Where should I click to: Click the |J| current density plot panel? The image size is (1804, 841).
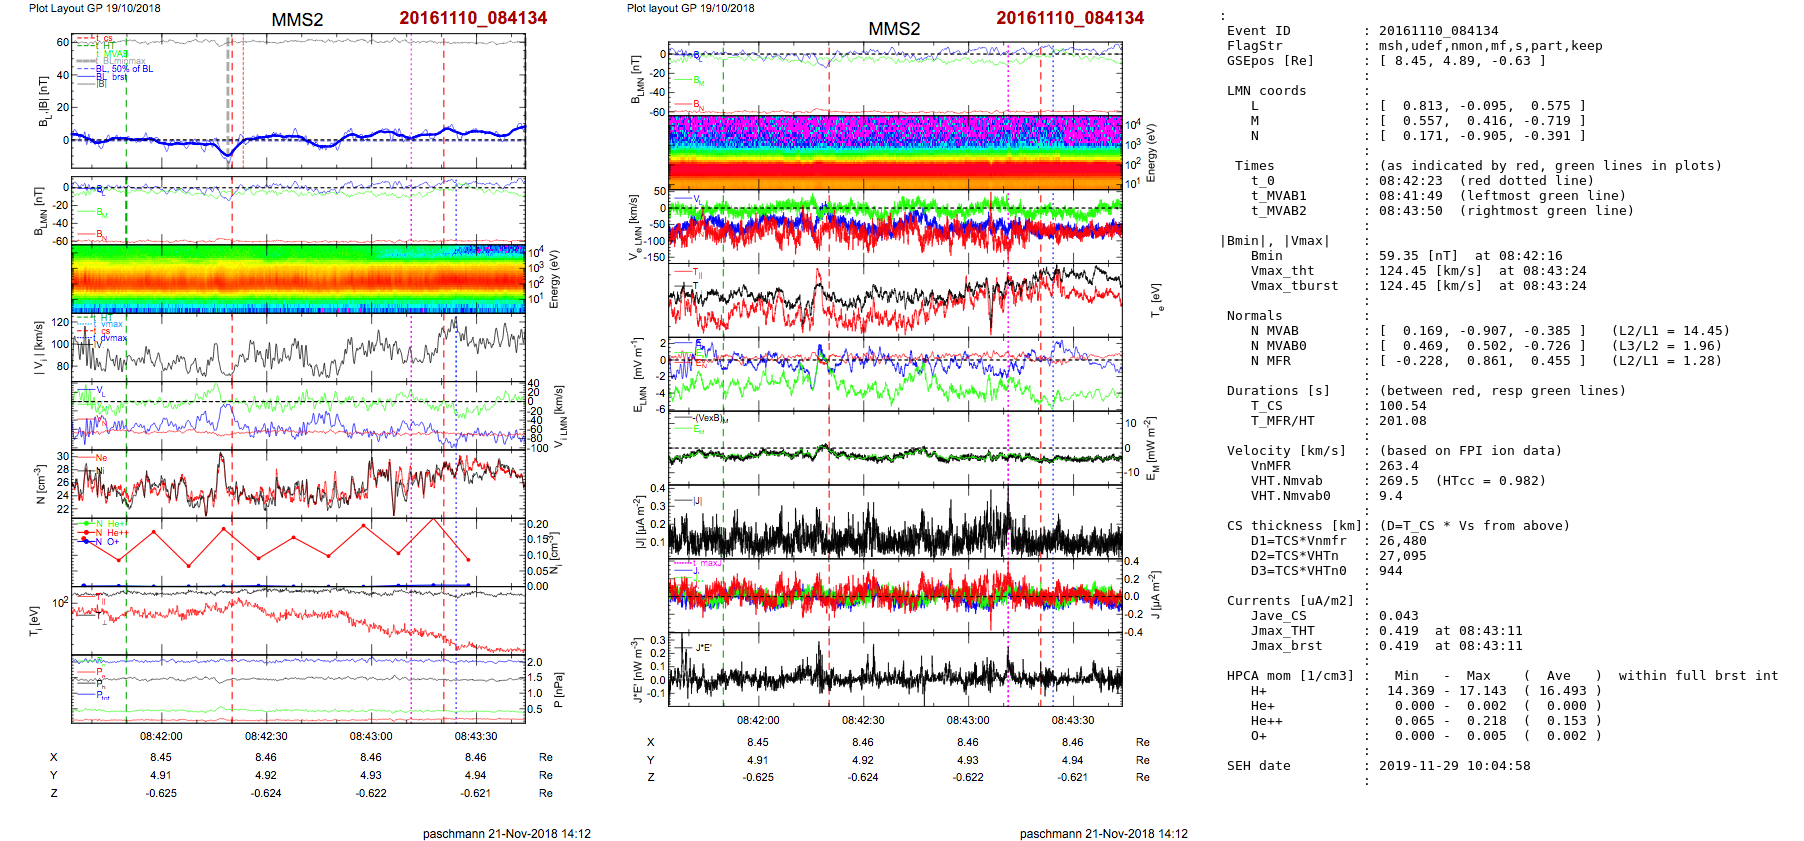[x=895, y=522]
